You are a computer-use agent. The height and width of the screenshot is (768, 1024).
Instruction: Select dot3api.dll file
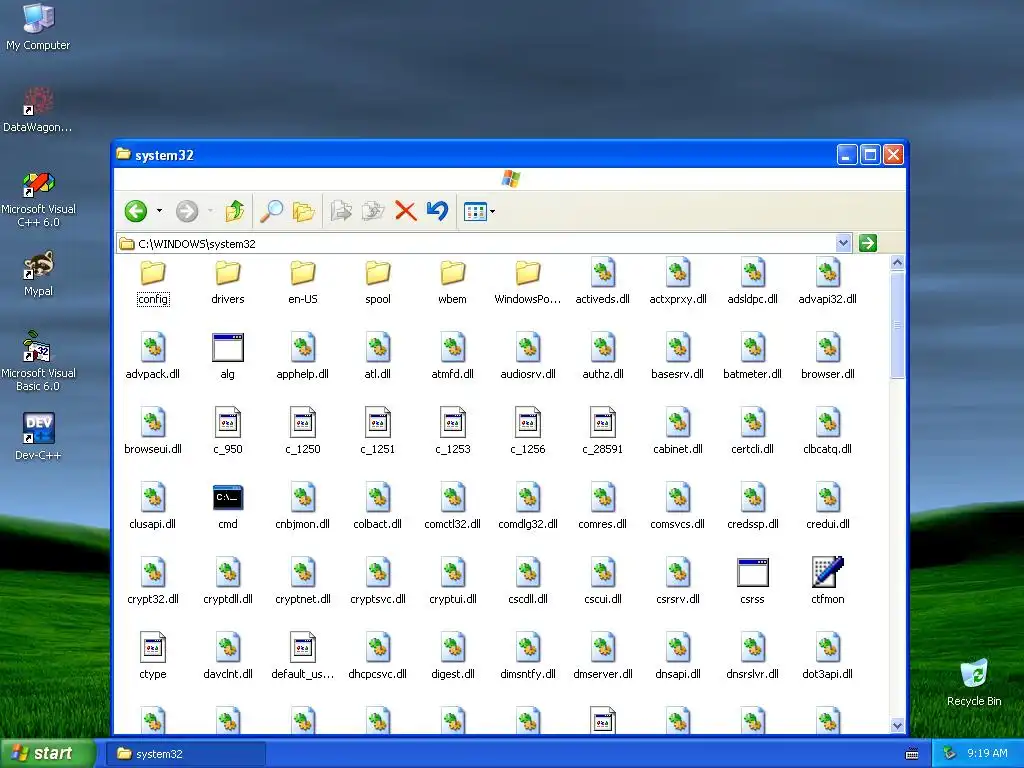pos(827,658)
